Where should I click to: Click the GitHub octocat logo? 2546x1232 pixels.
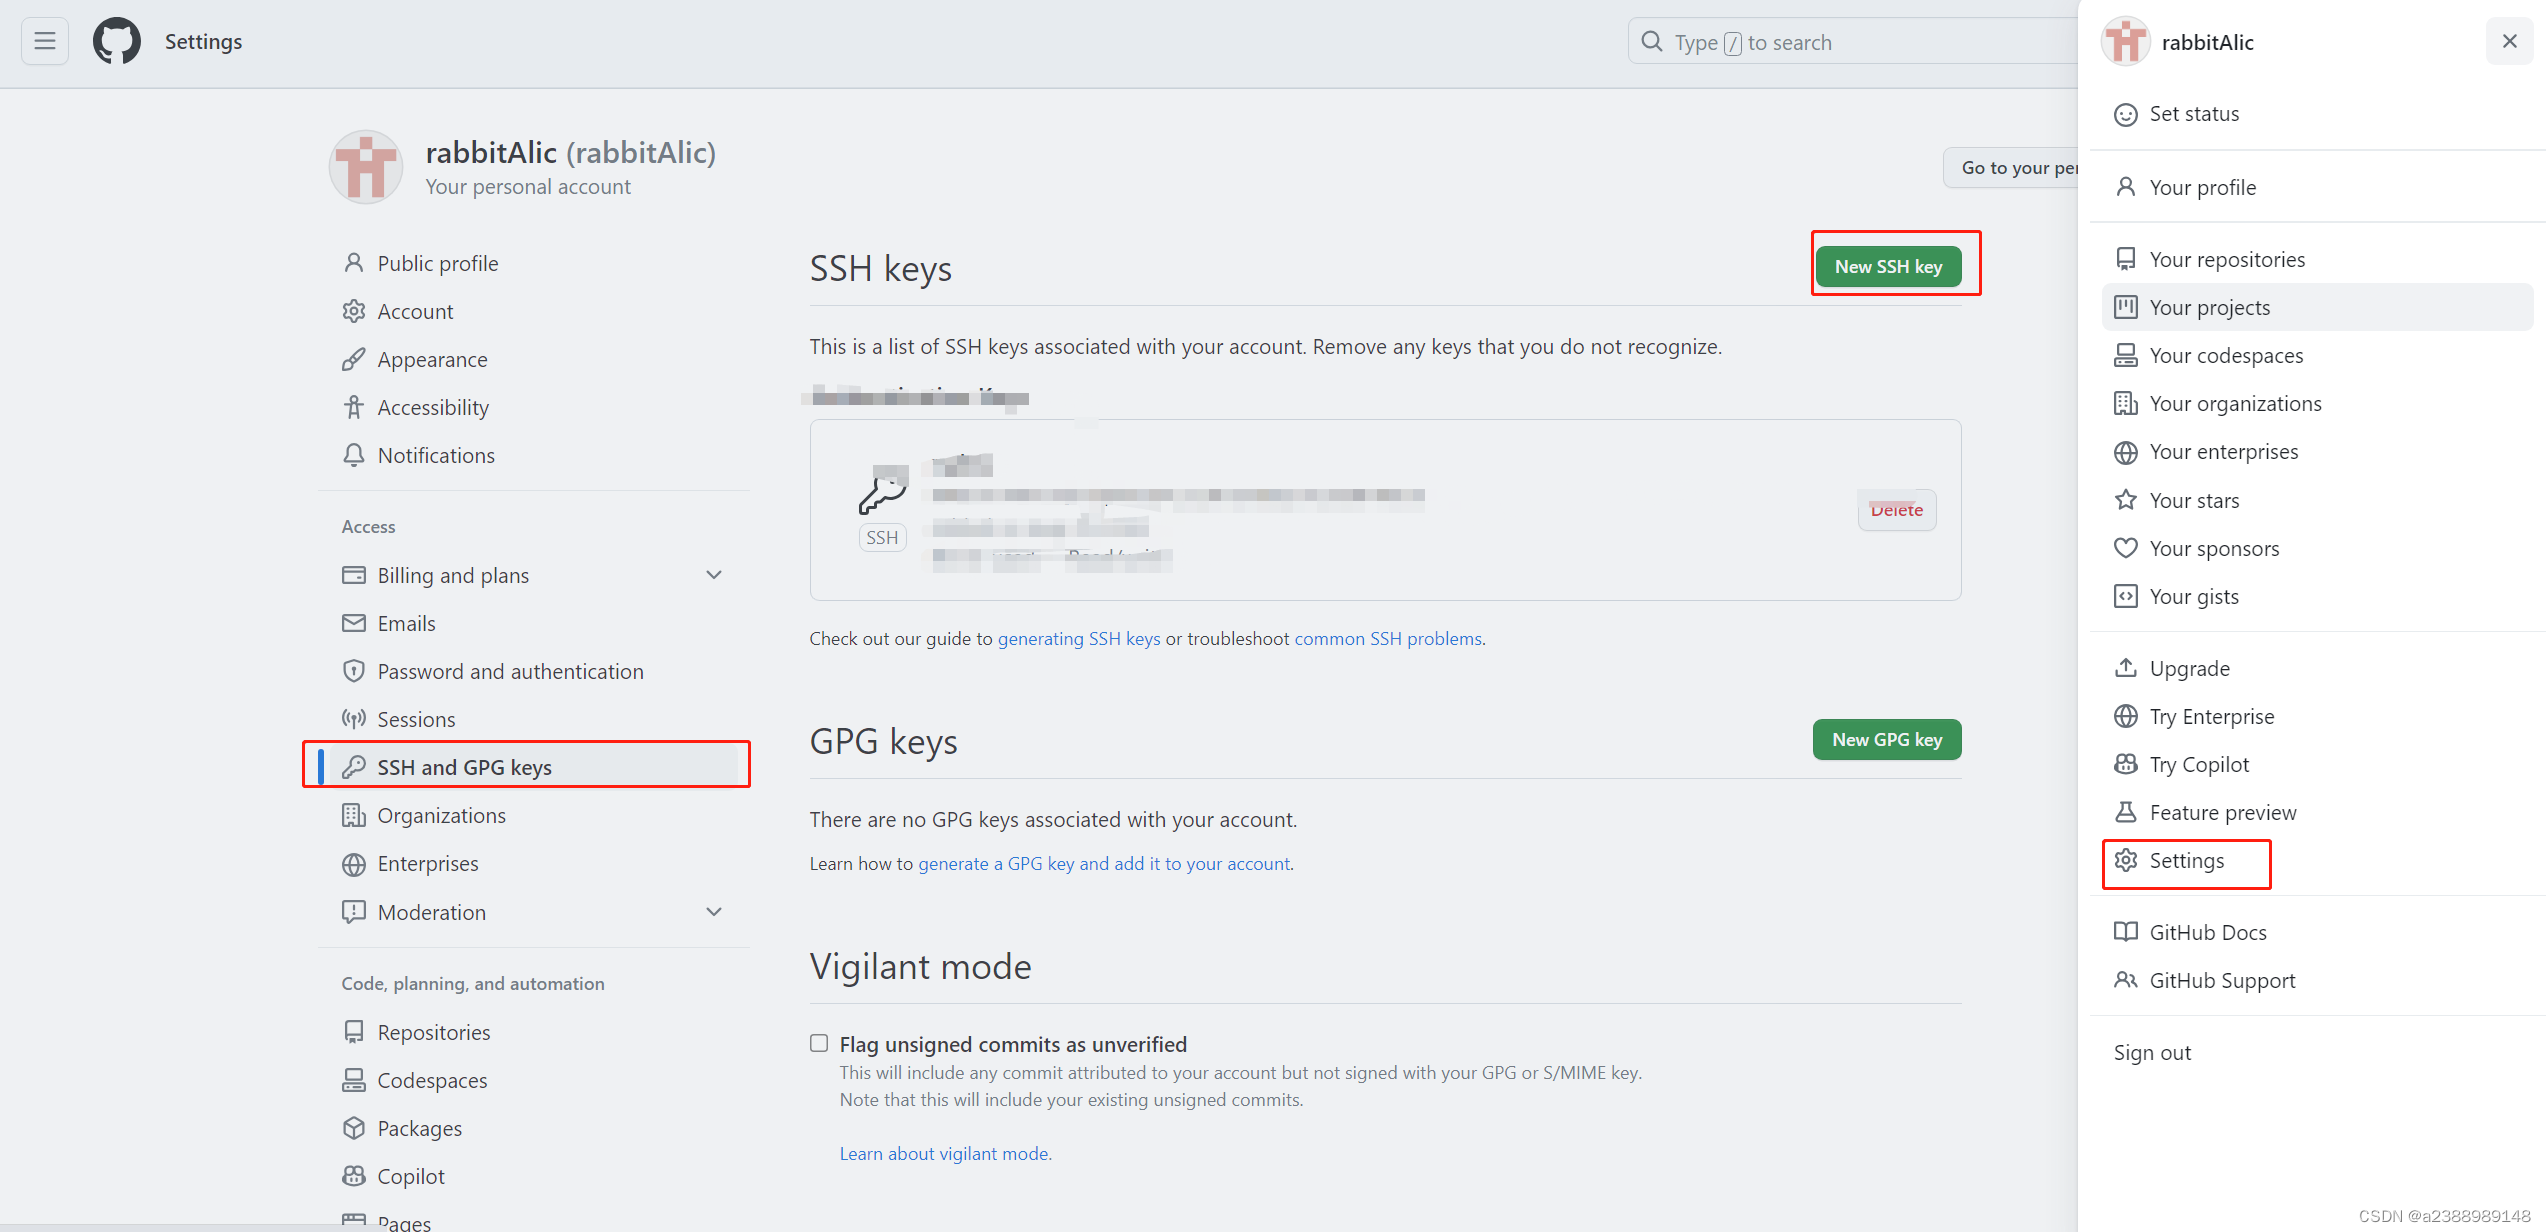click(x=115, y=41)
